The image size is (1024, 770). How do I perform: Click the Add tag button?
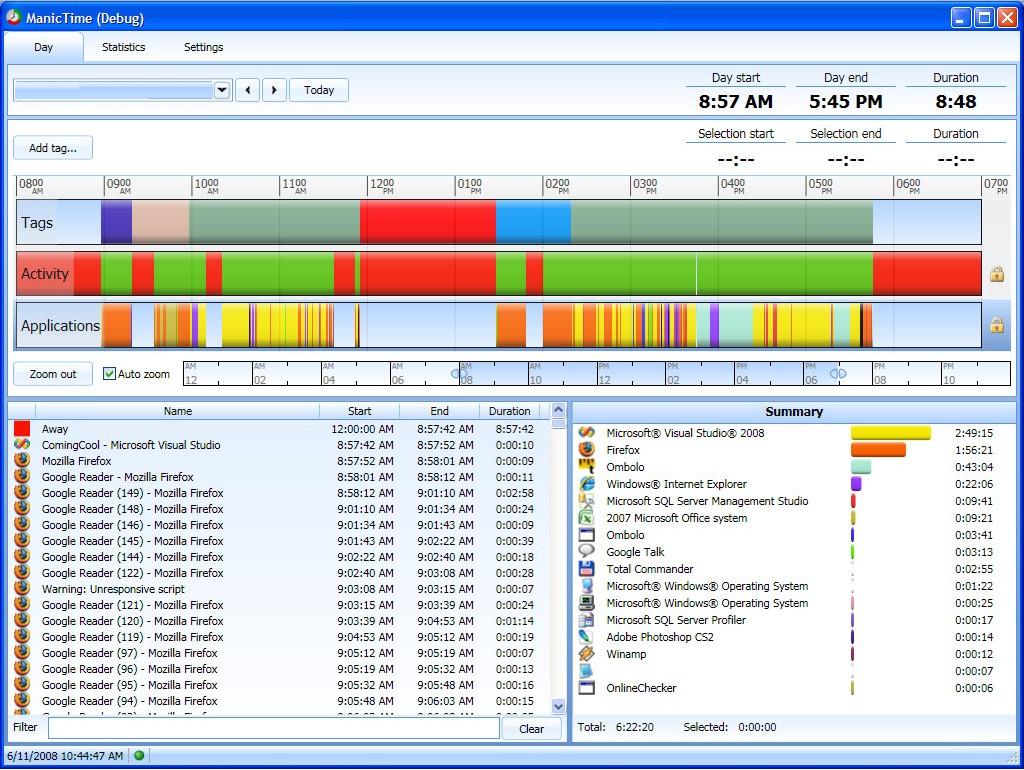click(x=53, y=148)
